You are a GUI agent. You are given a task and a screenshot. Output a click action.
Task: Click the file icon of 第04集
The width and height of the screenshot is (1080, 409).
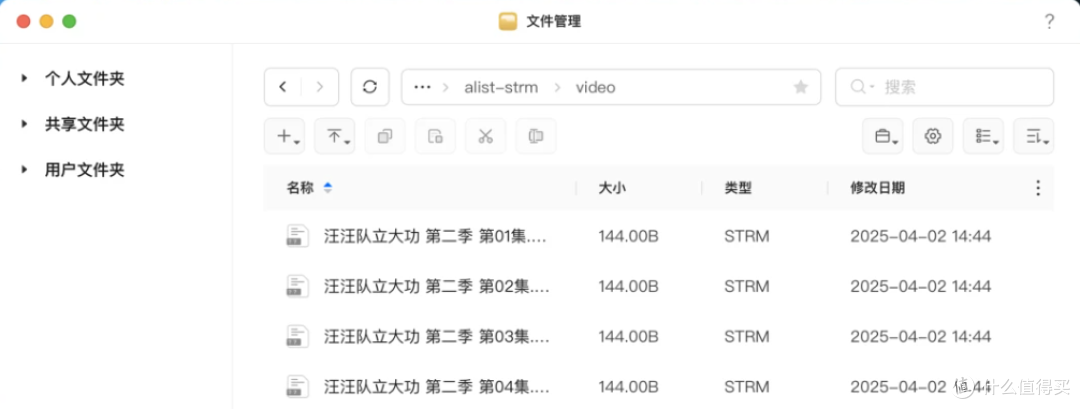pos(298,386)
